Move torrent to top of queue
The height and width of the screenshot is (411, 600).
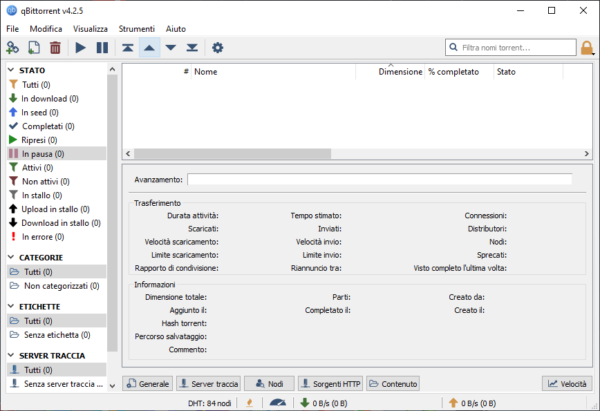[x=128, y=48]
